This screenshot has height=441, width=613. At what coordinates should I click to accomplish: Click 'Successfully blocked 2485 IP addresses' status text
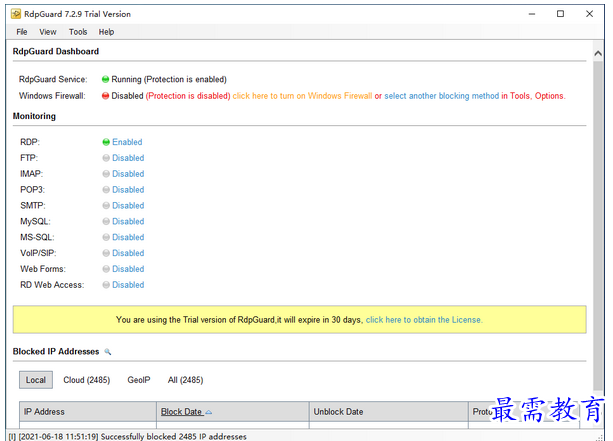click(x=174, y=436)
